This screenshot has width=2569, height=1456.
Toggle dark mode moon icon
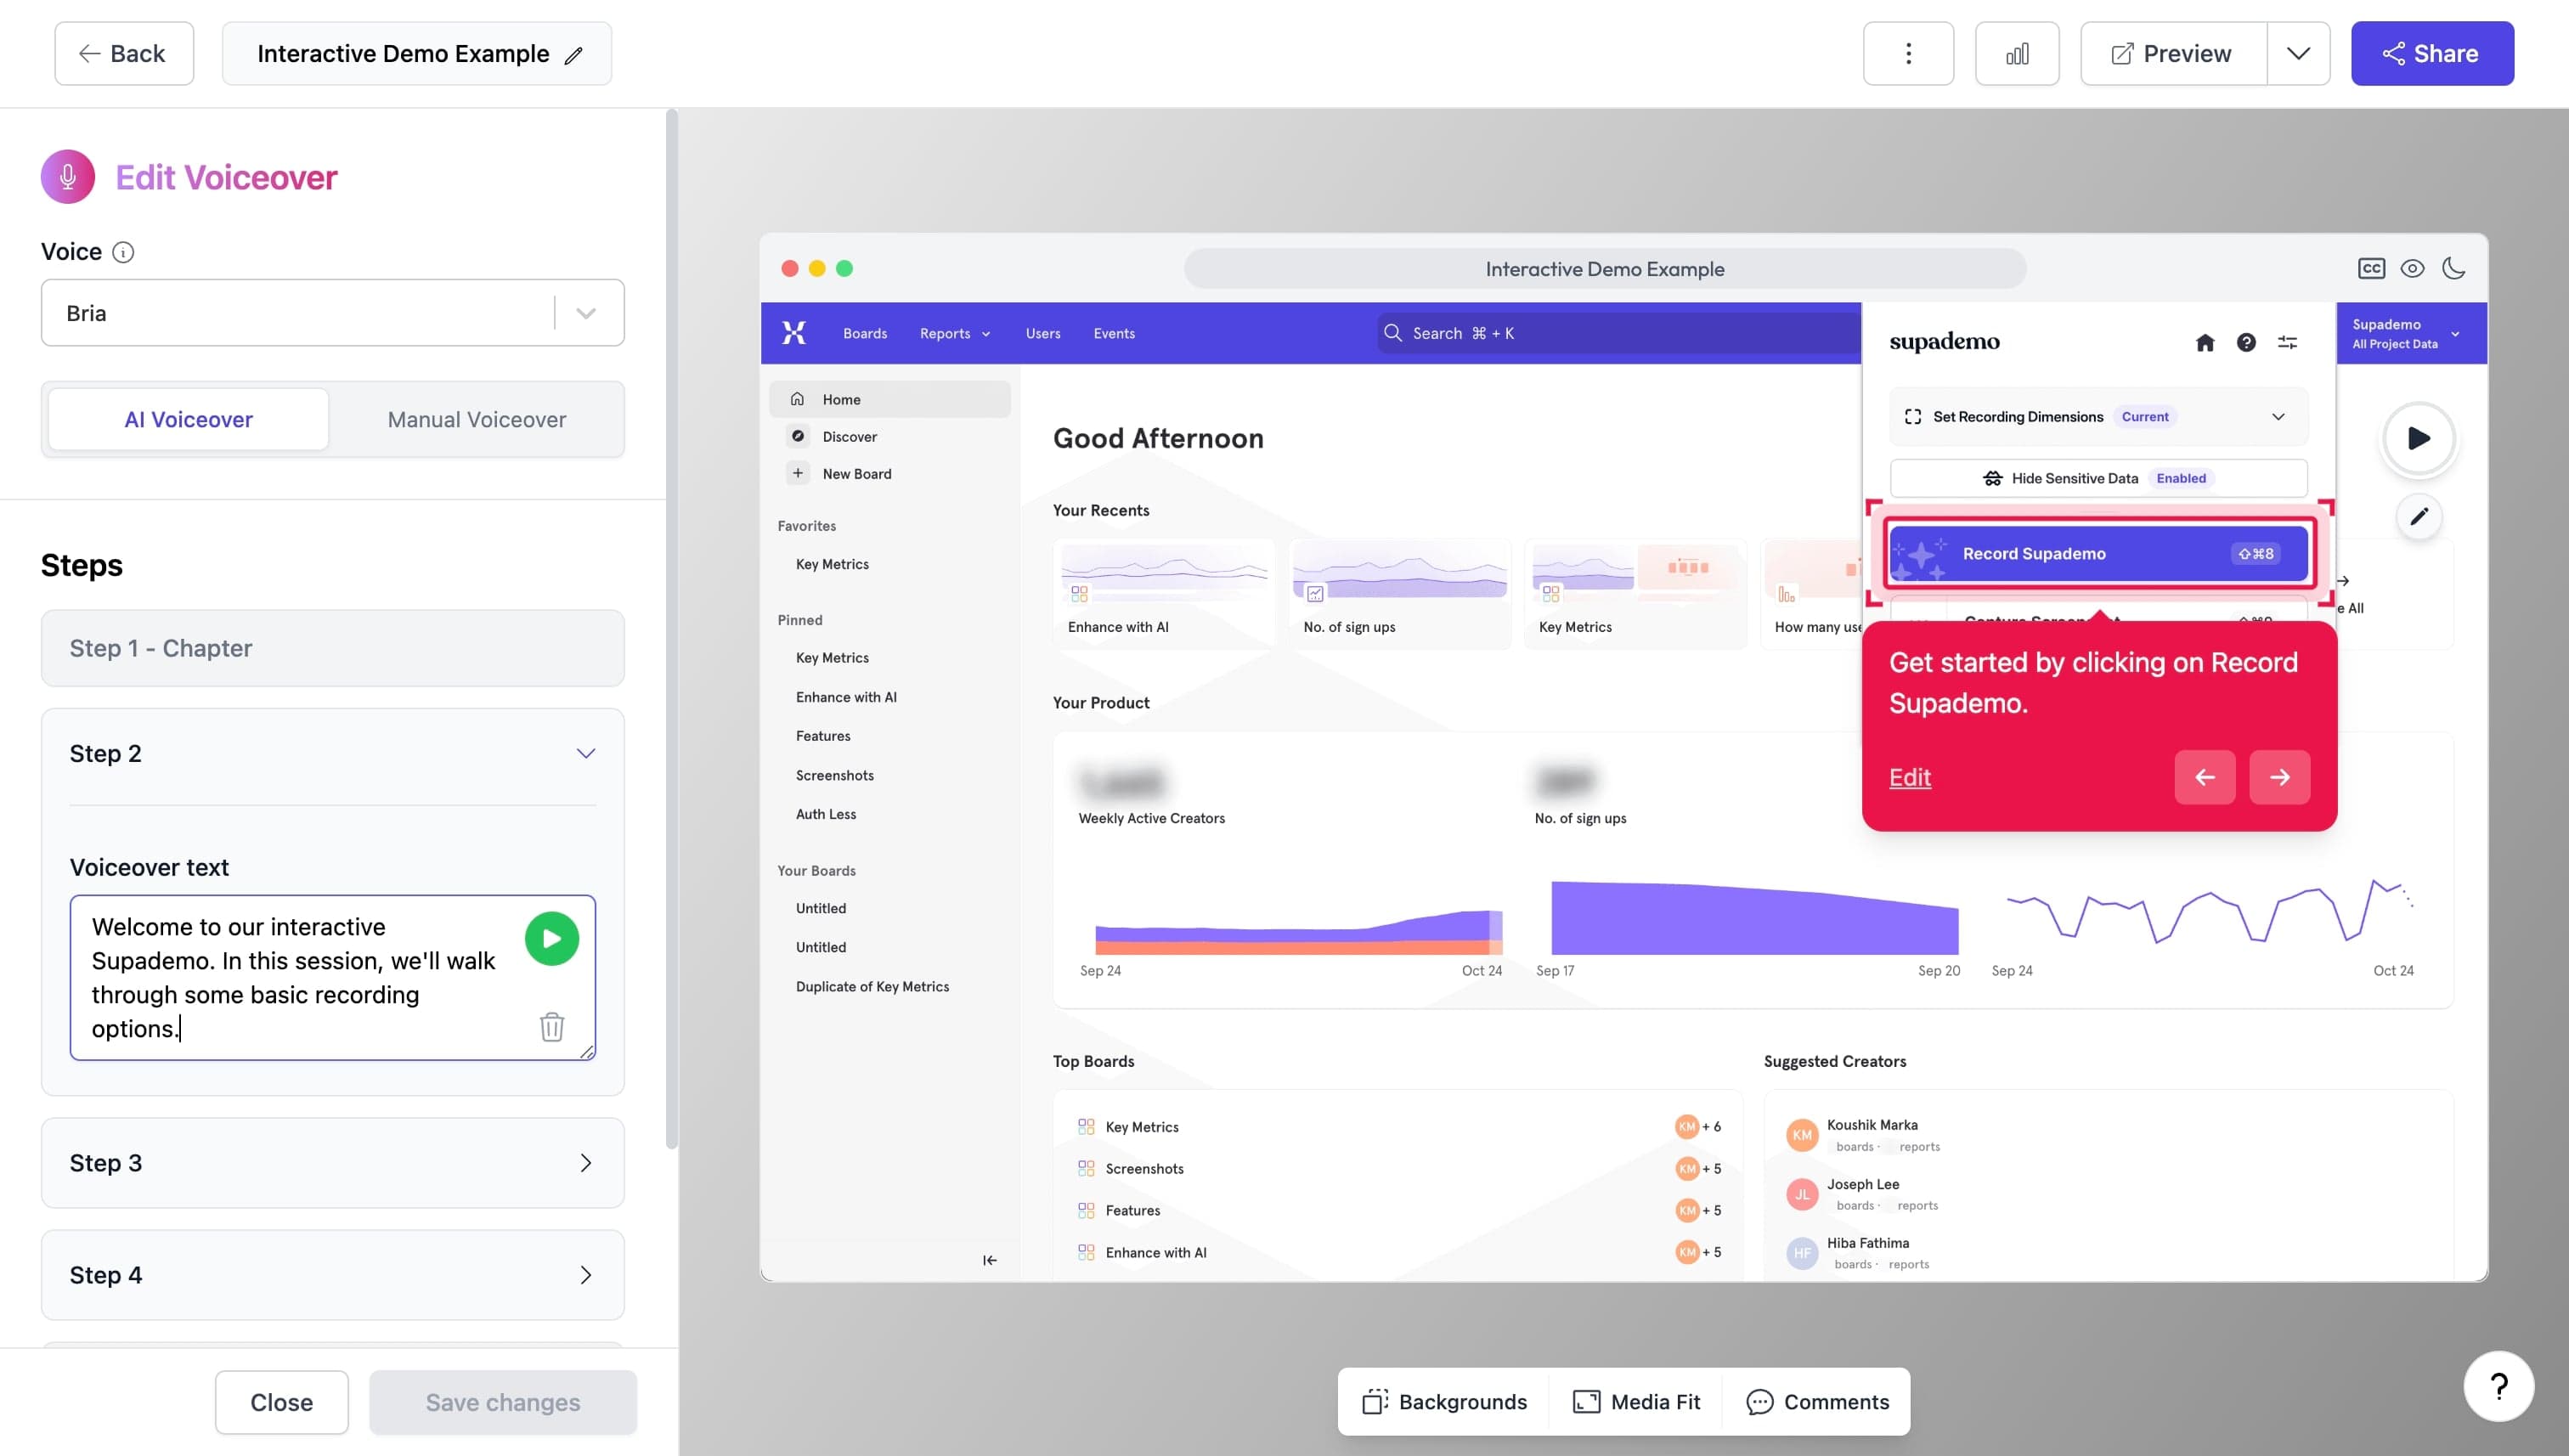coord(2453,268)
